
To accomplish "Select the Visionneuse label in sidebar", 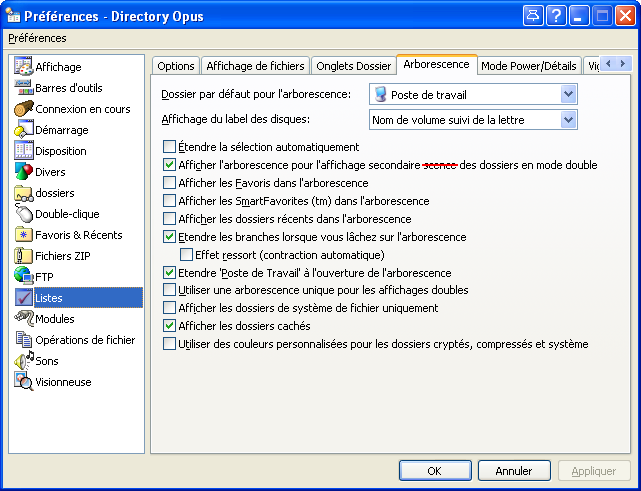I will 63,382.
